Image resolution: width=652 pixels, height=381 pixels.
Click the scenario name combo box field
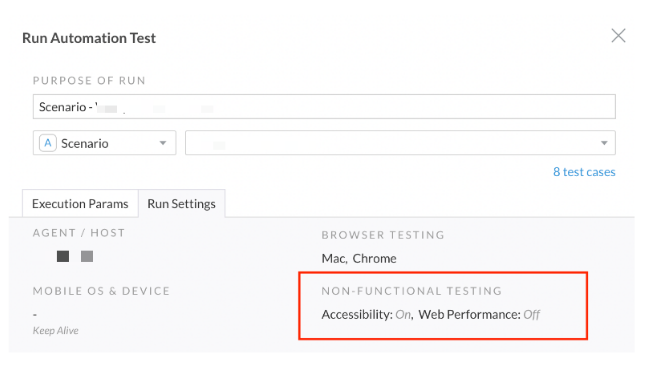click(x=400, y=143)
